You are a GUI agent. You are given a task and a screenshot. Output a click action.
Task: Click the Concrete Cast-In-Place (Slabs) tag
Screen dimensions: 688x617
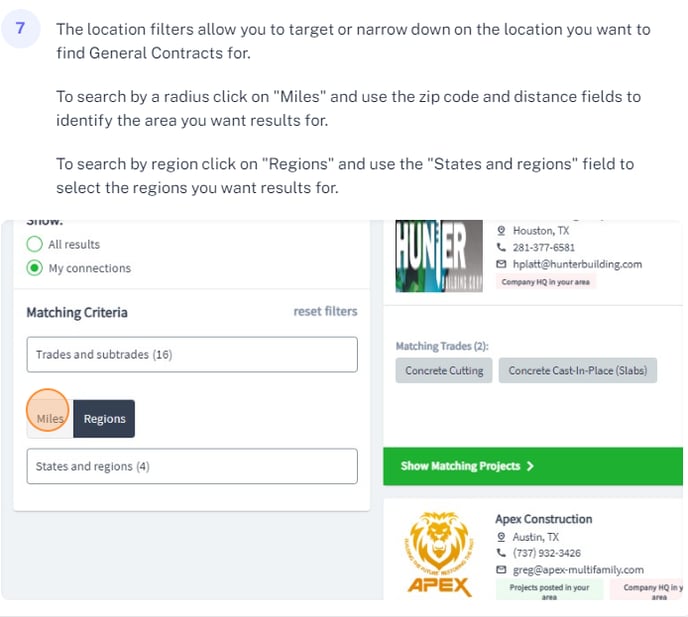[578, 370]
